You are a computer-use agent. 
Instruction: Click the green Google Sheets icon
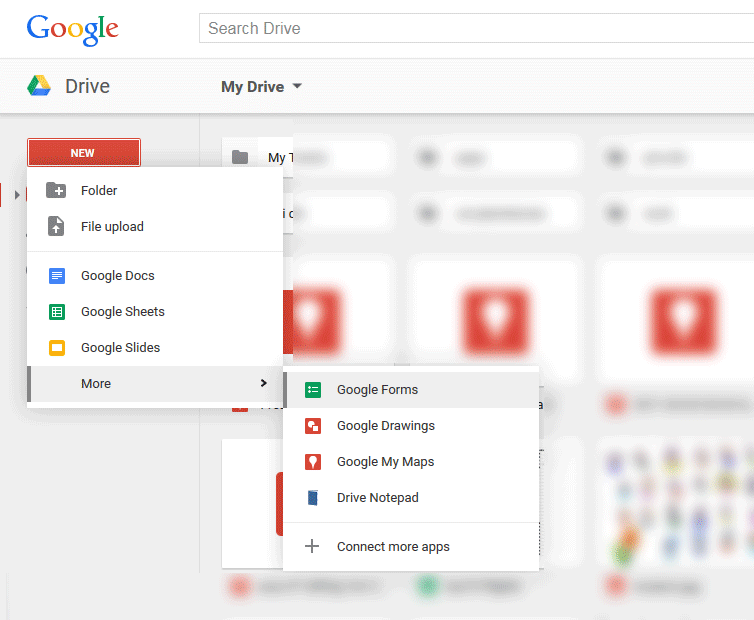tap(57, 312)
